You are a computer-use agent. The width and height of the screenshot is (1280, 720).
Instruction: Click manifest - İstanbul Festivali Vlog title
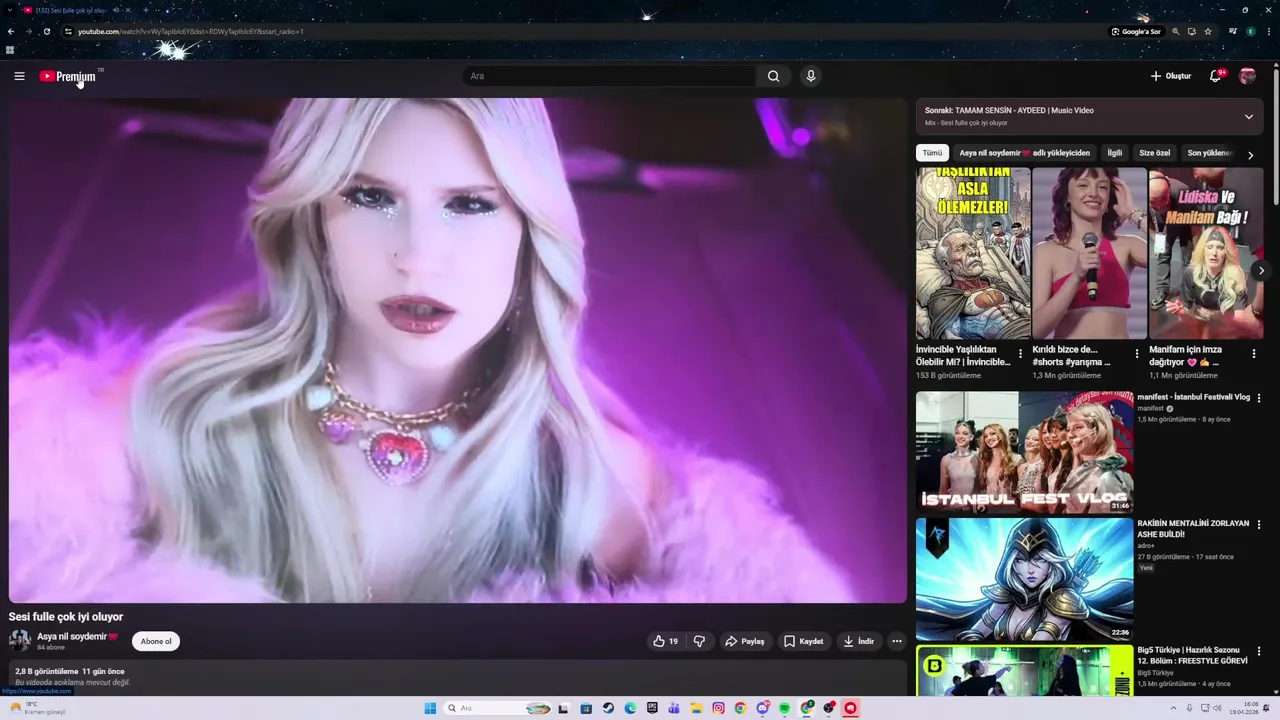pyautogui.click(x=1194, y=397)
